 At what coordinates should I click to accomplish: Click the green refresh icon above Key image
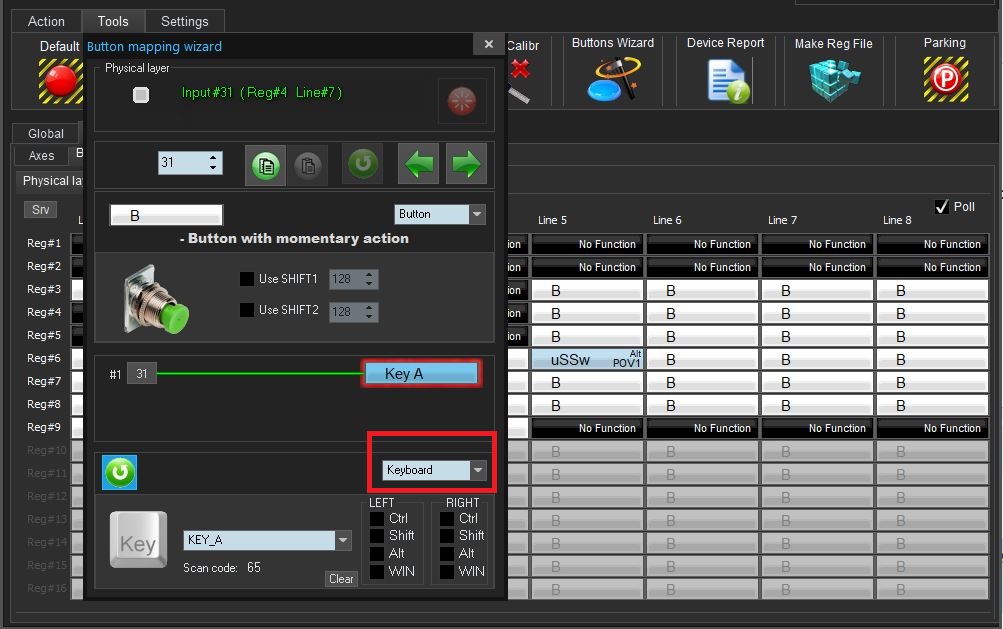click(119, 472)
